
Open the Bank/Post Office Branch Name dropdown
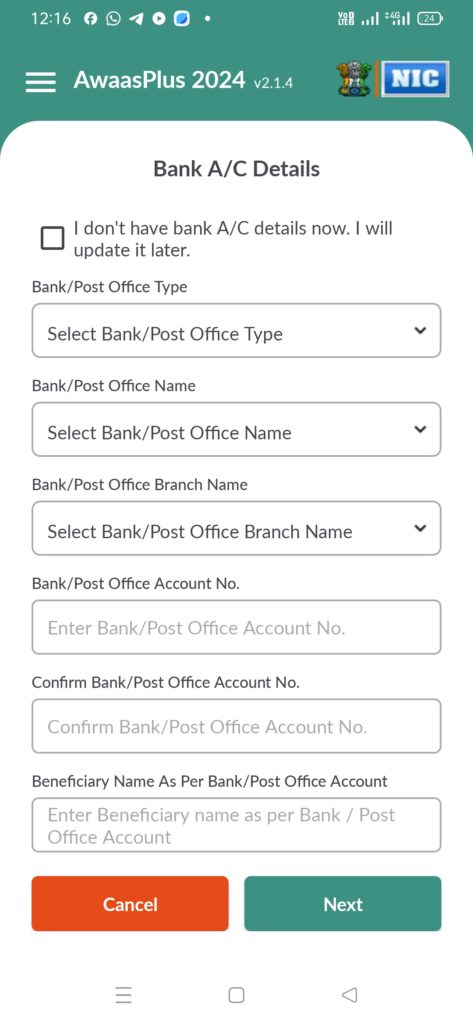tap(236, 528)
